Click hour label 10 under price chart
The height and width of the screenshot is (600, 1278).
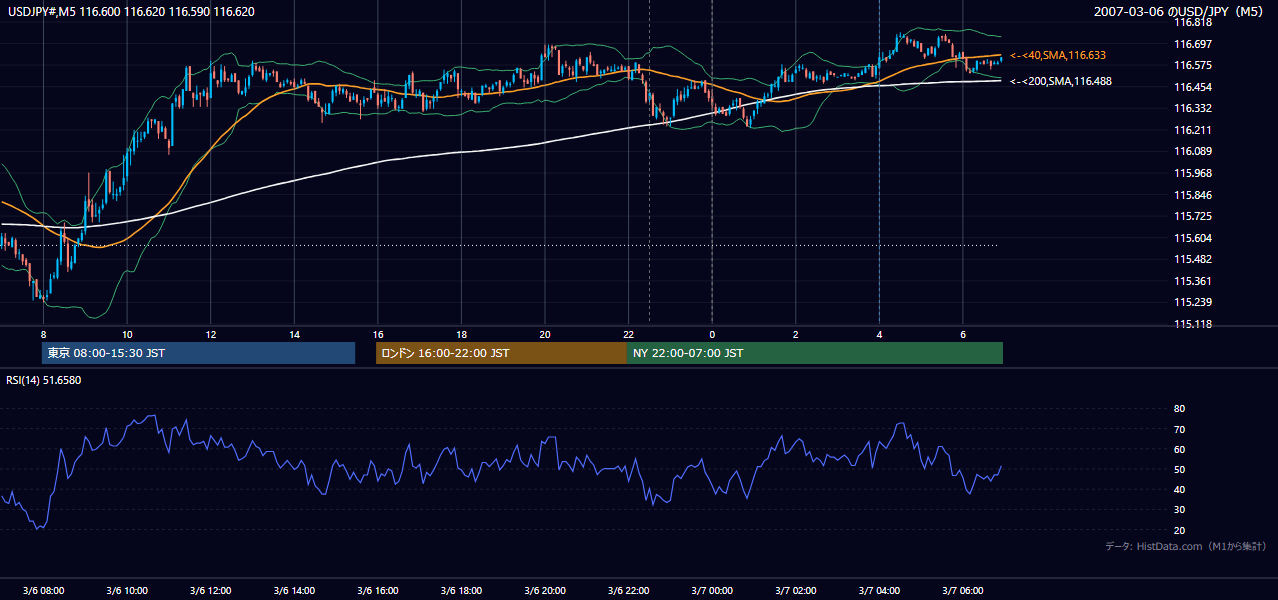point(127,334)
